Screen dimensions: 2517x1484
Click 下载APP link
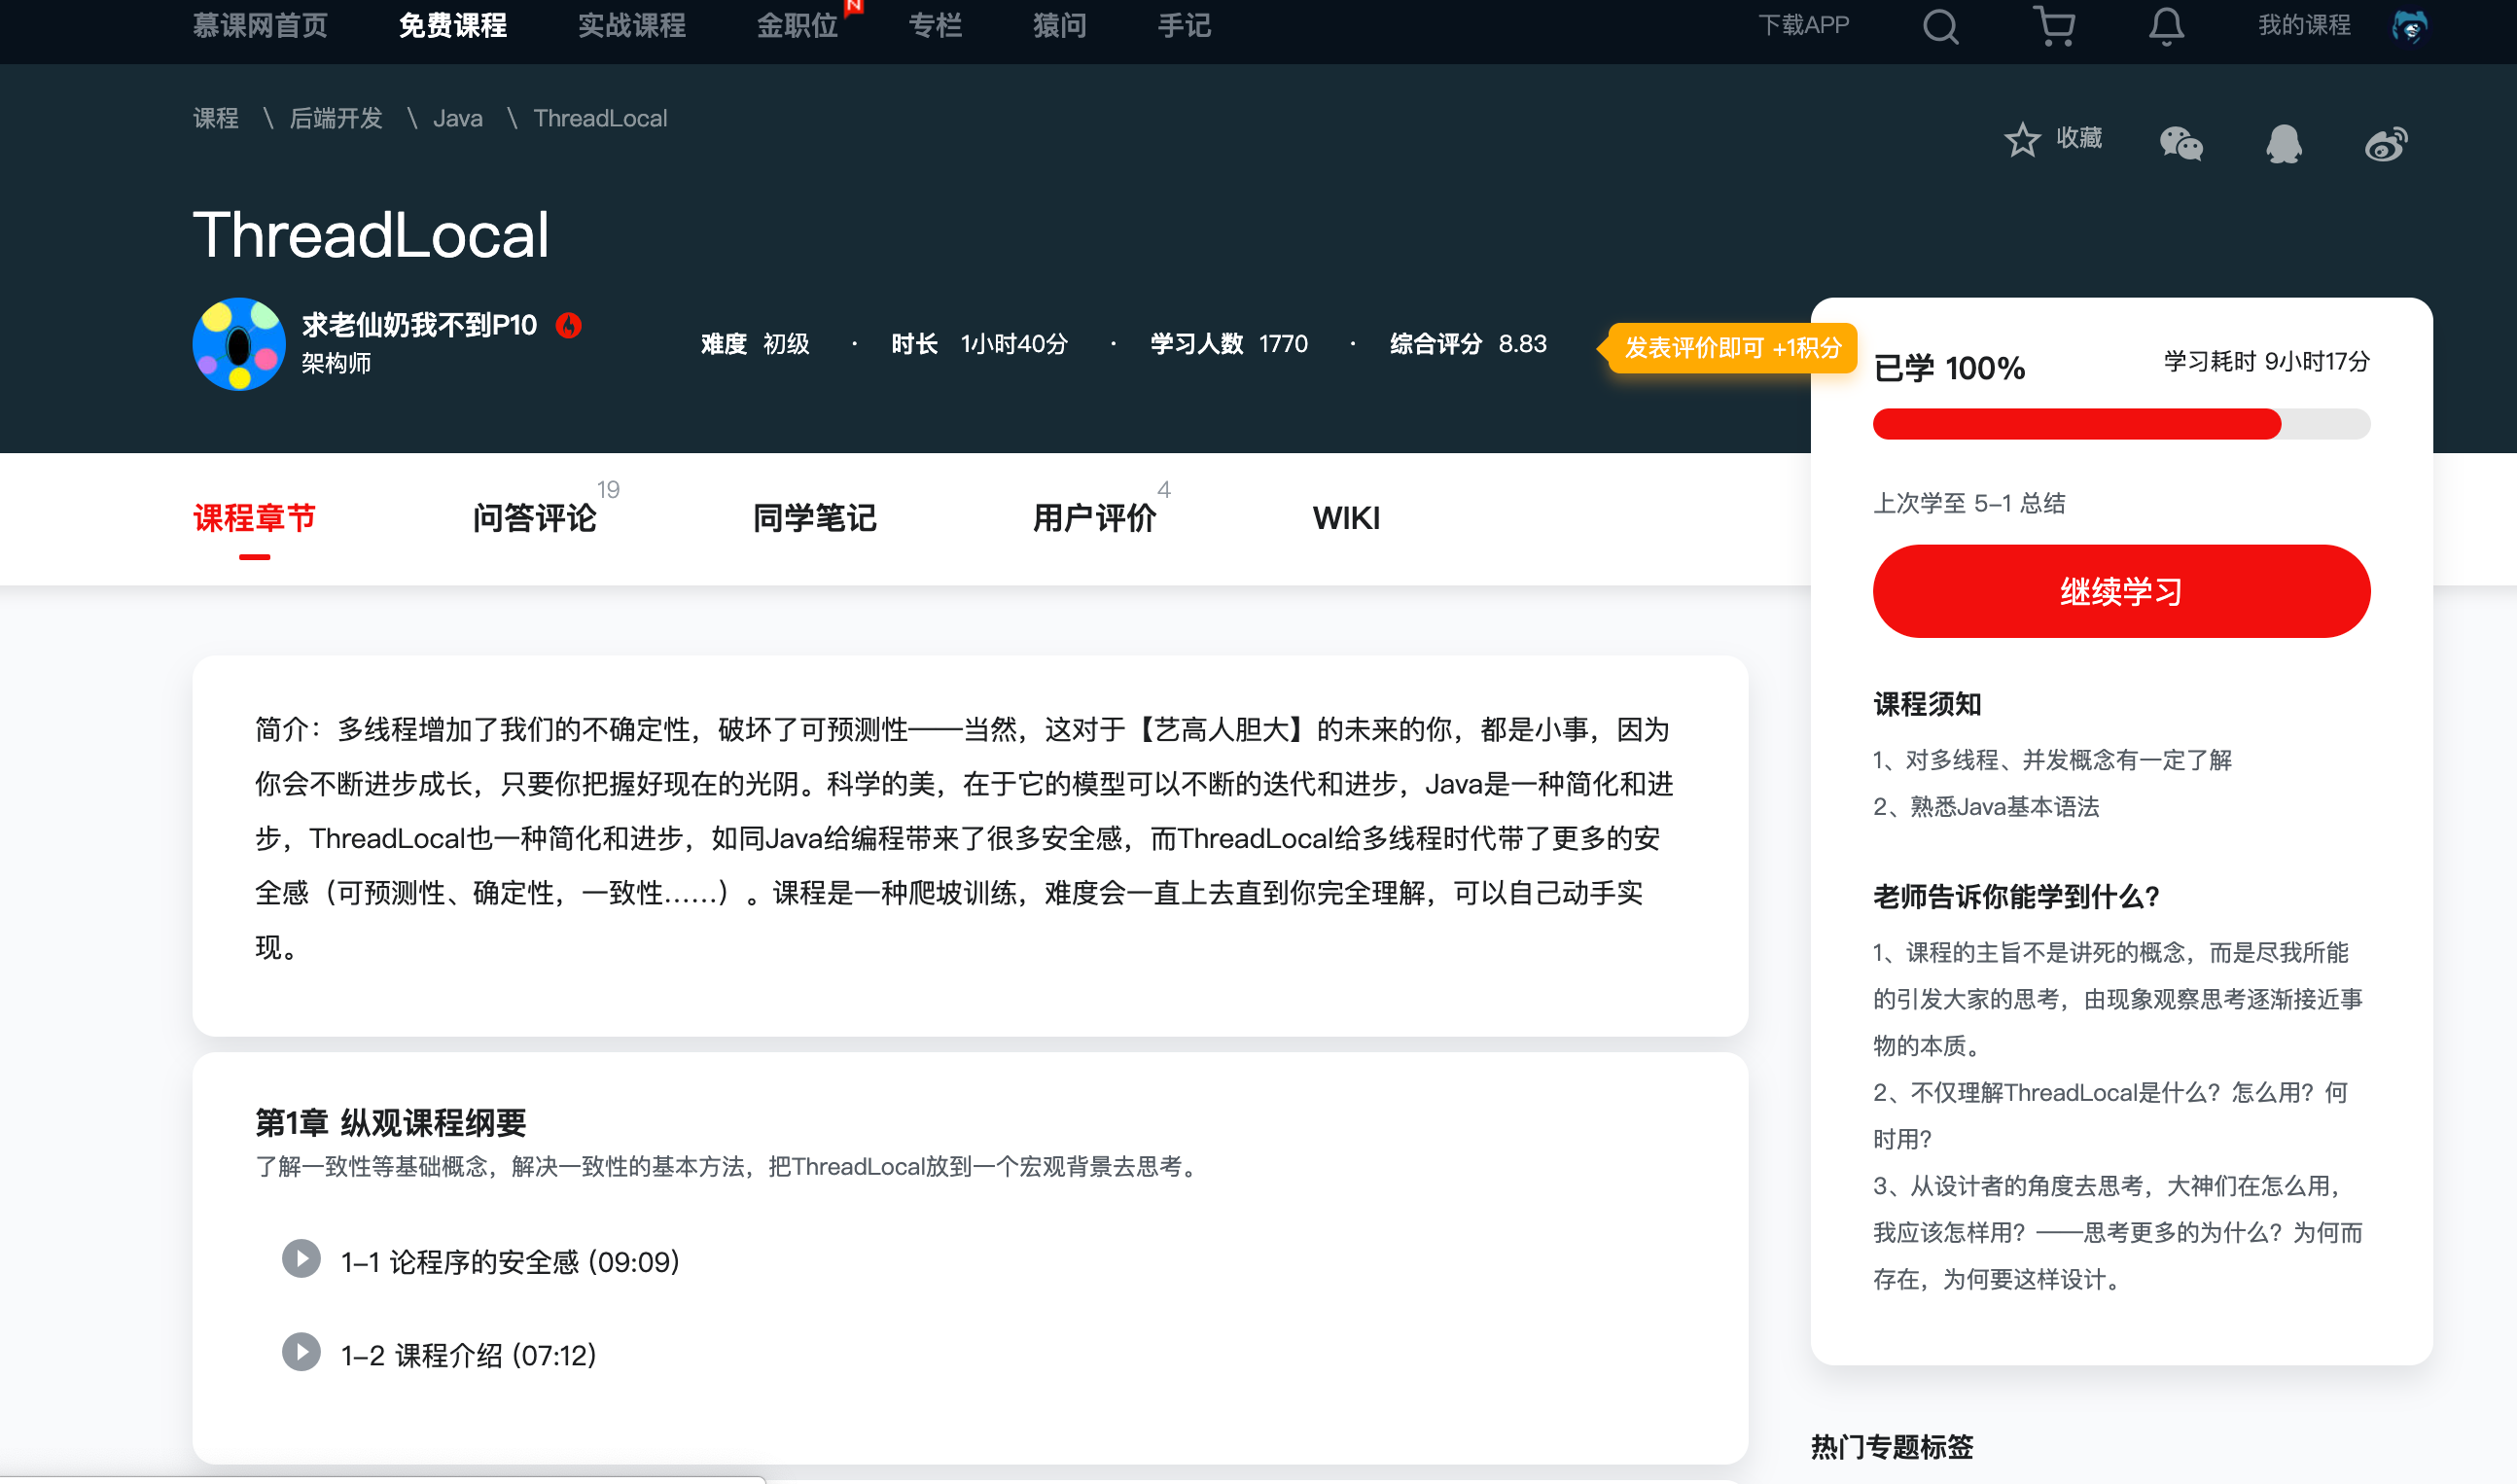1804,25
